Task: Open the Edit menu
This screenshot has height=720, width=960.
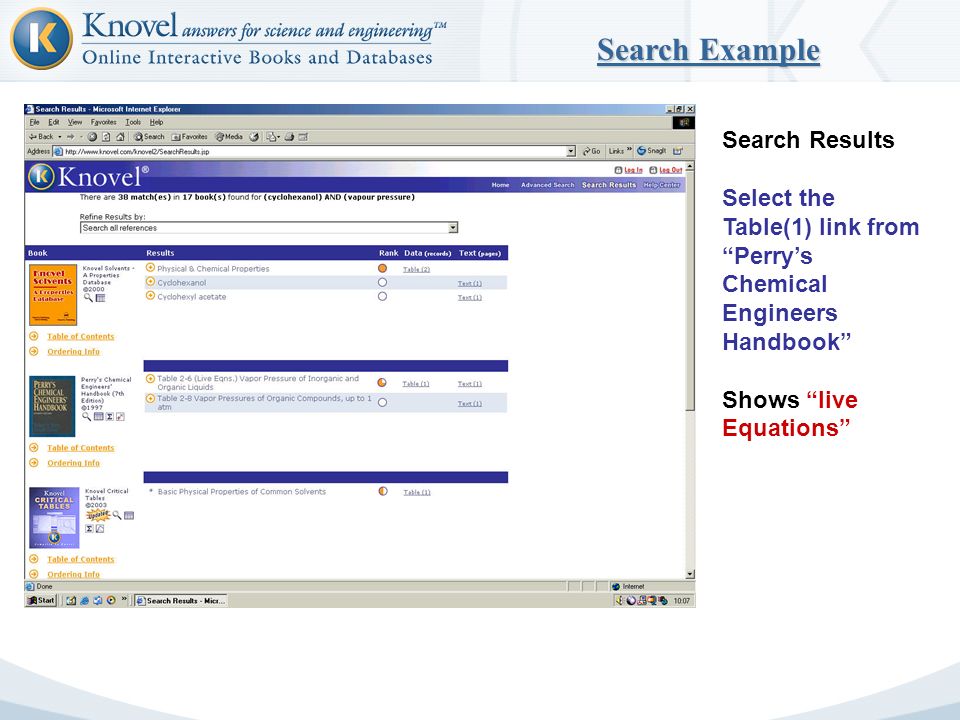Action: (54, 122)
